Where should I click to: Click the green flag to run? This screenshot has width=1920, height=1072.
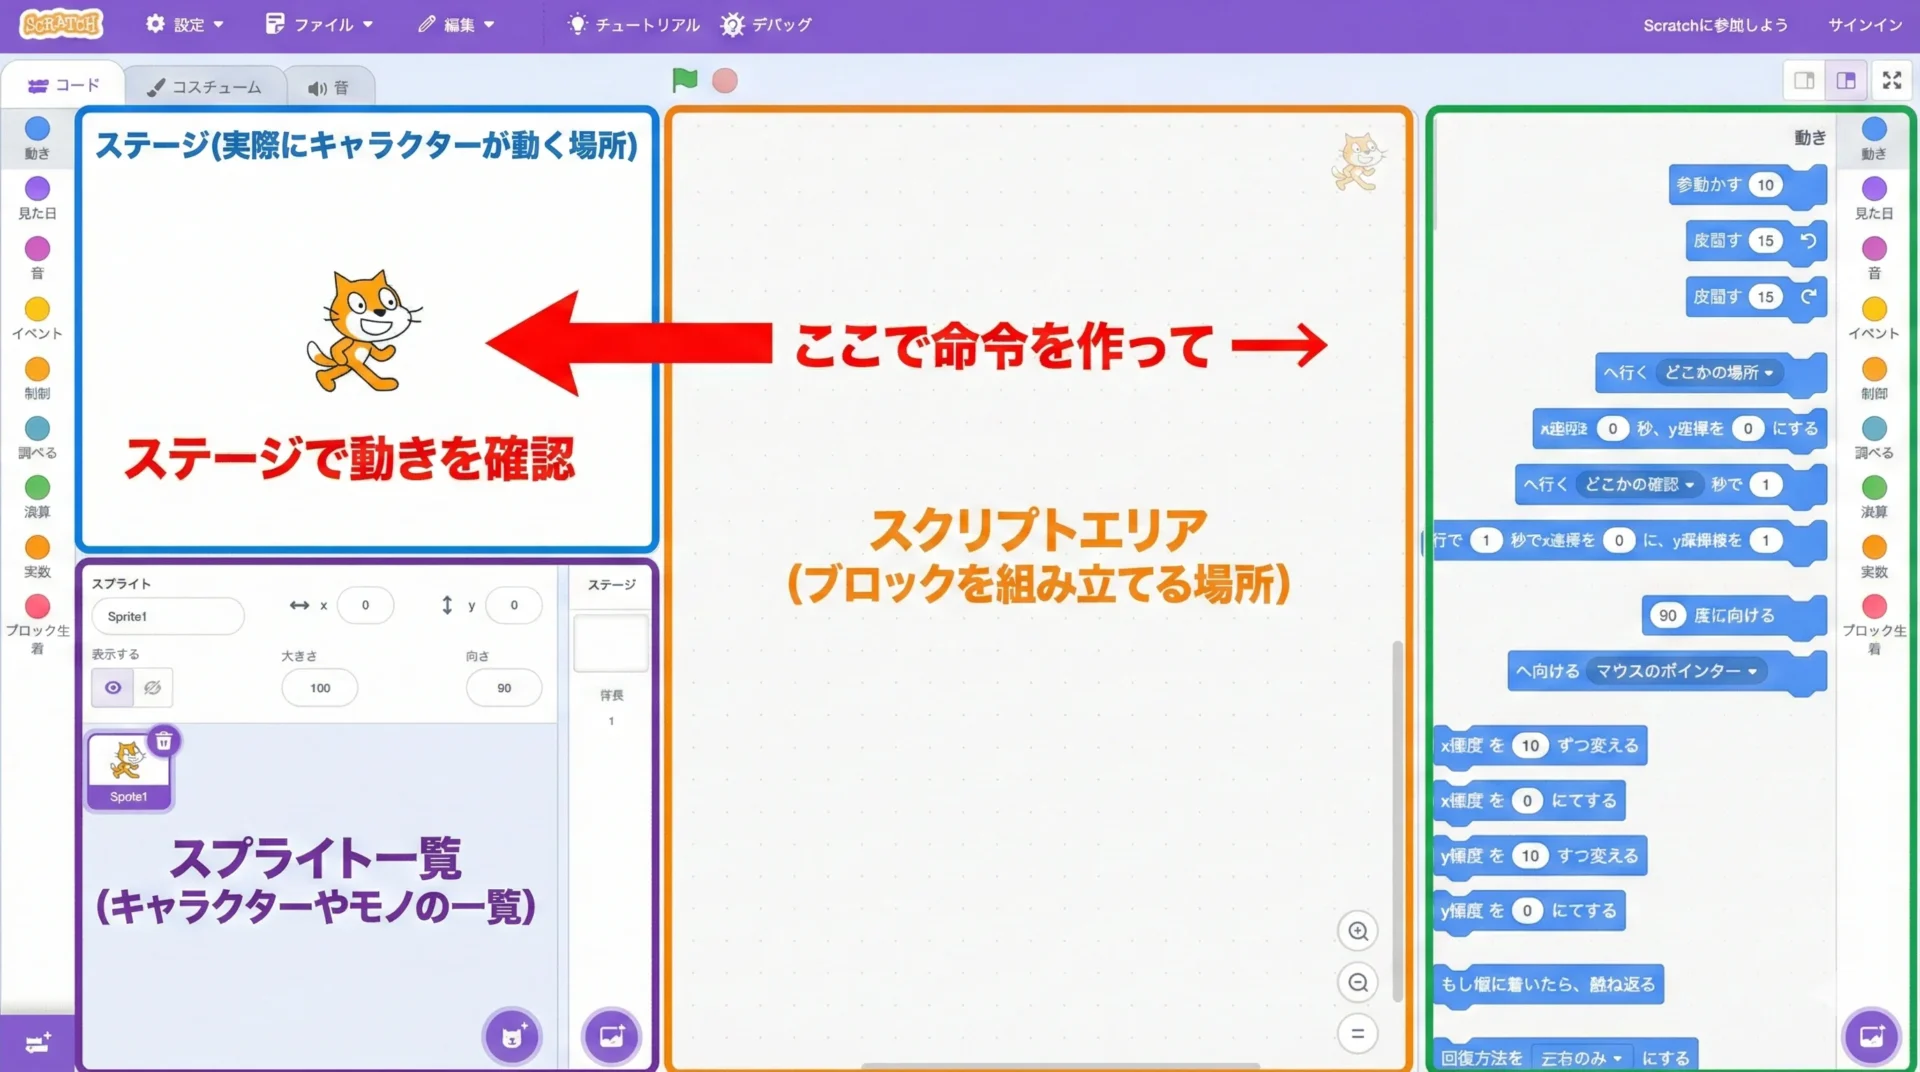pos(684,80)
